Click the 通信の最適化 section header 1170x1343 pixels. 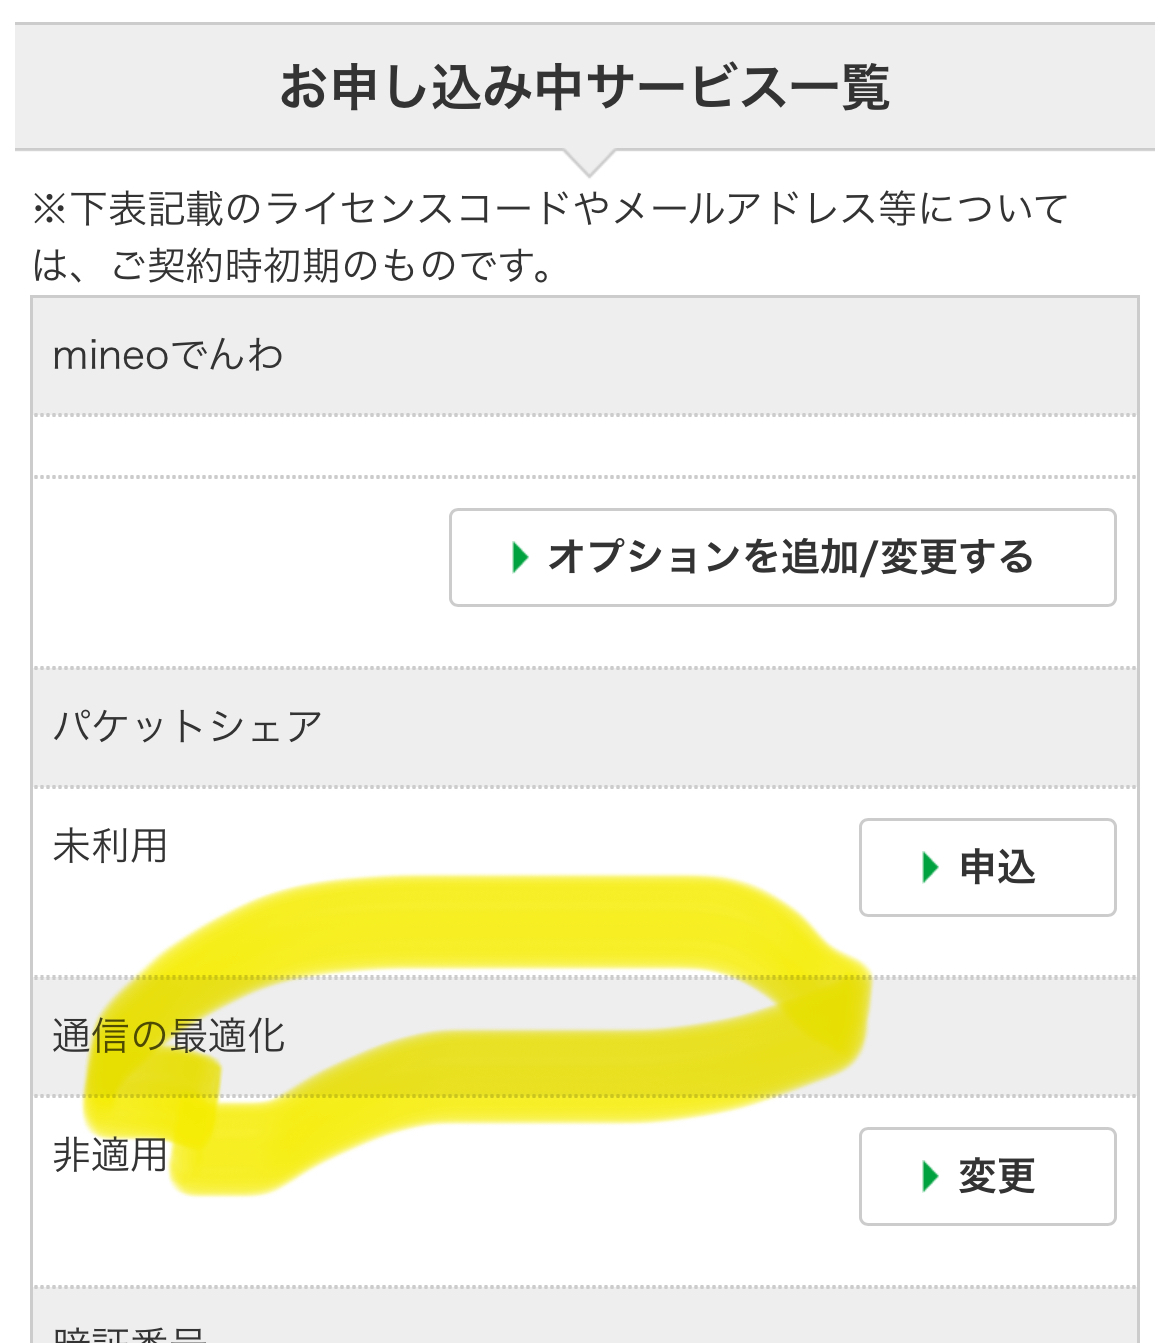168,1036
